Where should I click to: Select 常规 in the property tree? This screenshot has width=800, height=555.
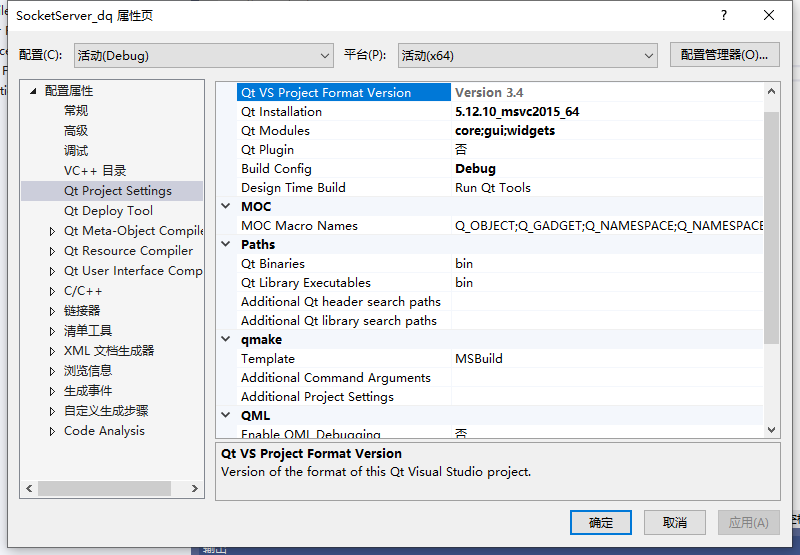tap(76, 111)
